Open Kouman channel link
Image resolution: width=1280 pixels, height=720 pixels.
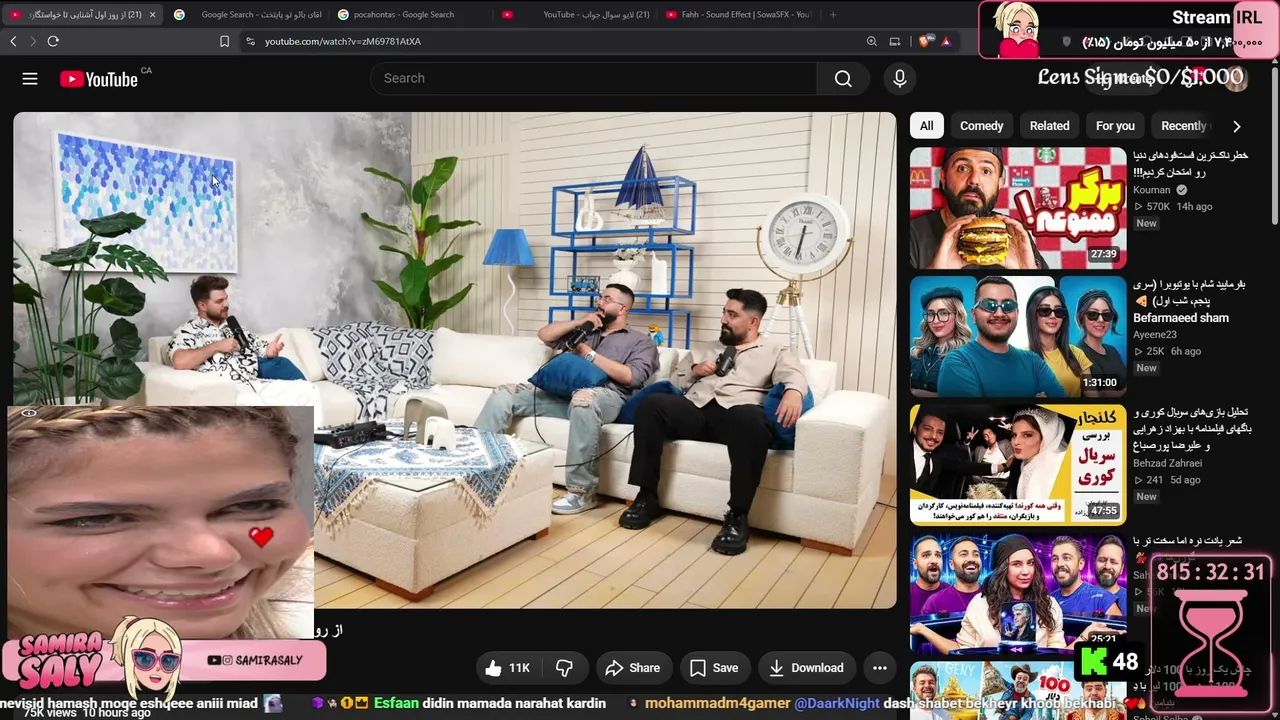pos(1152,190)
